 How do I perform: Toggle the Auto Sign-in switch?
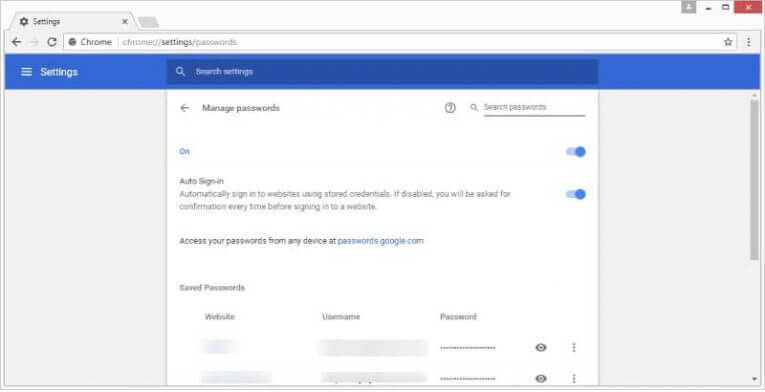(576, 194)
